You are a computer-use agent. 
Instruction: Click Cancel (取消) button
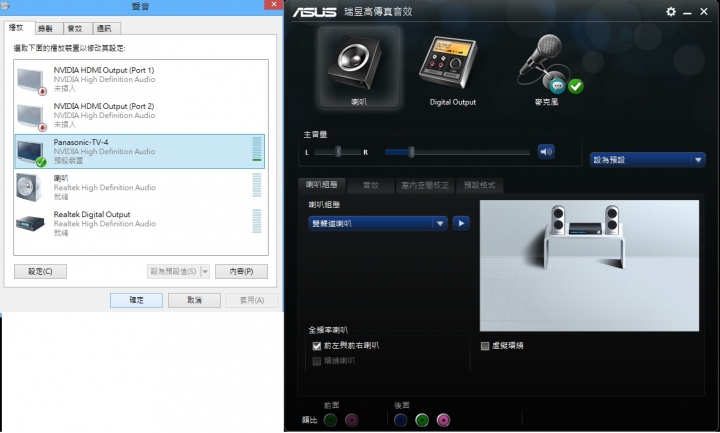(194, 300)
